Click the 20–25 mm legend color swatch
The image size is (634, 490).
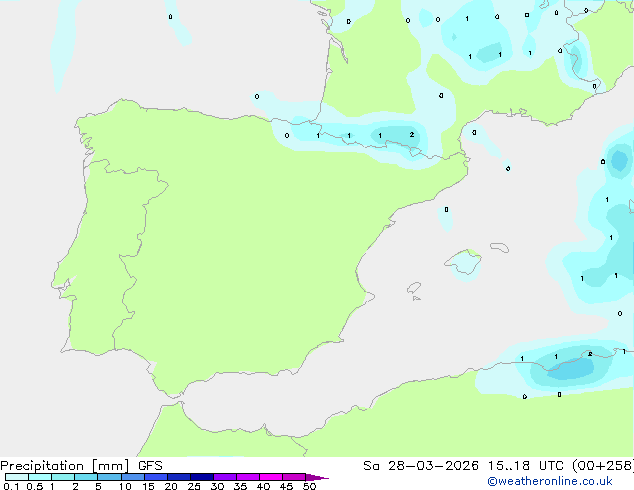[179, 477]
